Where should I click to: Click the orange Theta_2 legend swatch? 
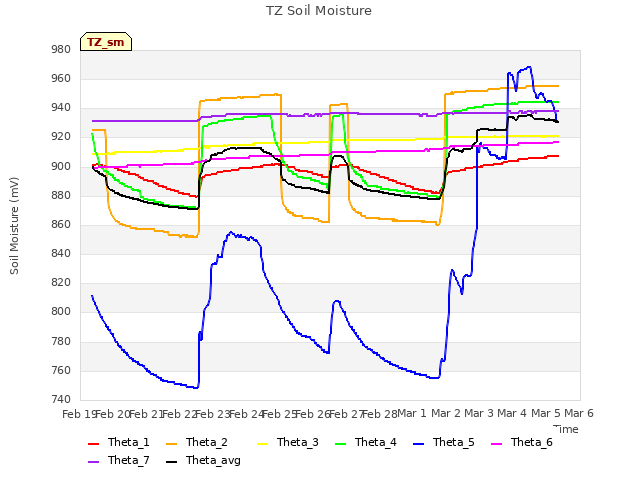(171, 443)
